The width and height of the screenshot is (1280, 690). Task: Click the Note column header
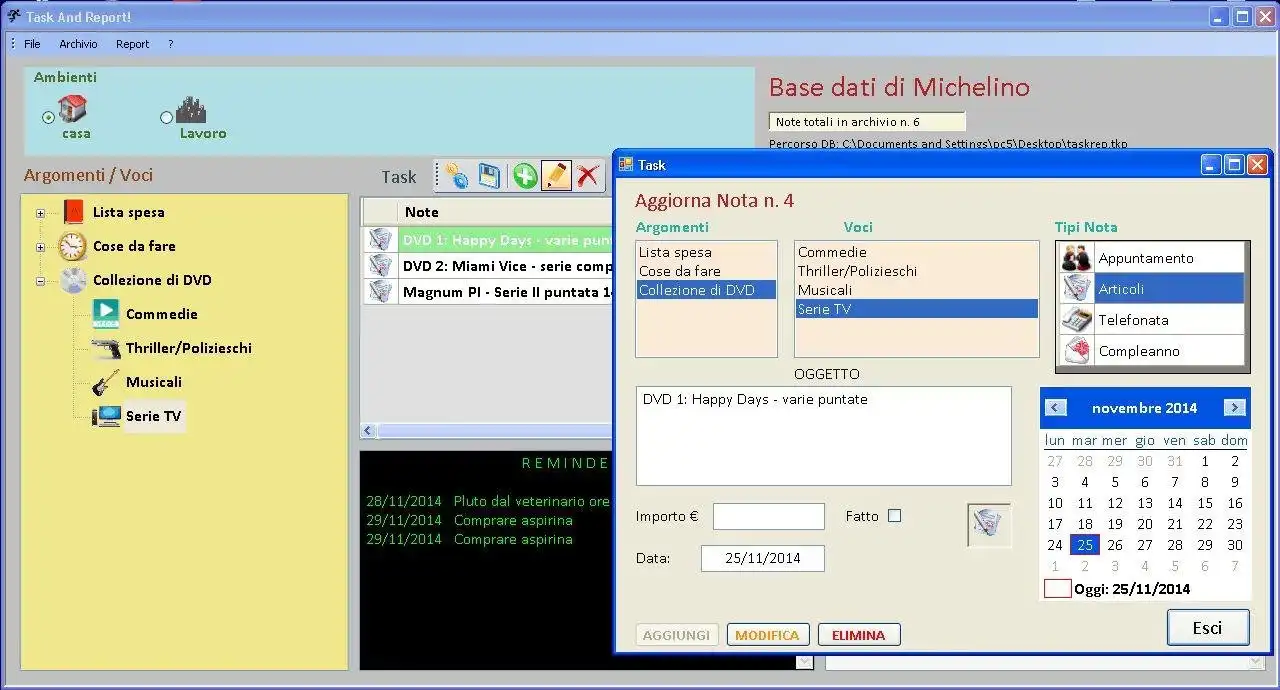point(421,212)
